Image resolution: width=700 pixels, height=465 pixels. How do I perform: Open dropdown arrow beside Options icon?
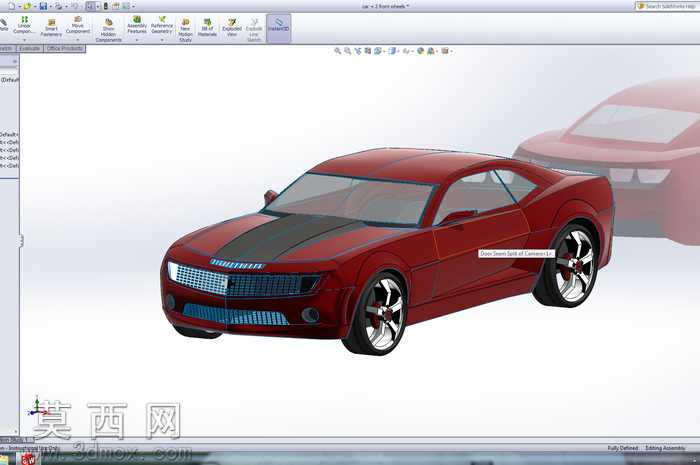133,7
